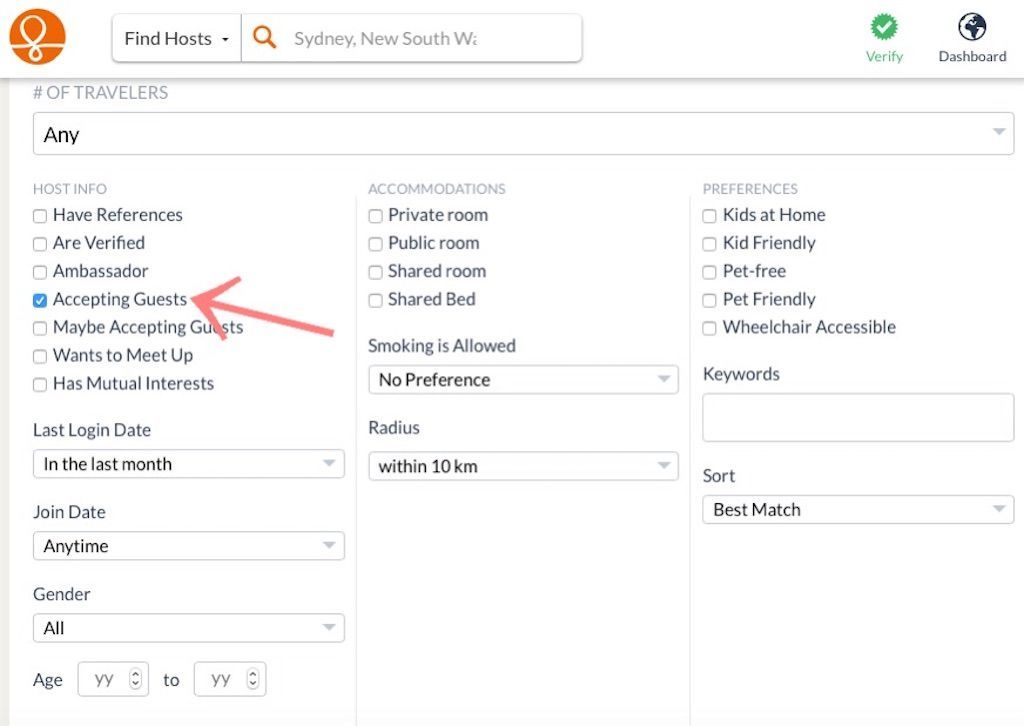Open the Gender dropdown
Image resolution: width=1024 pixels, height=726 pixels.
pos(189,628)
